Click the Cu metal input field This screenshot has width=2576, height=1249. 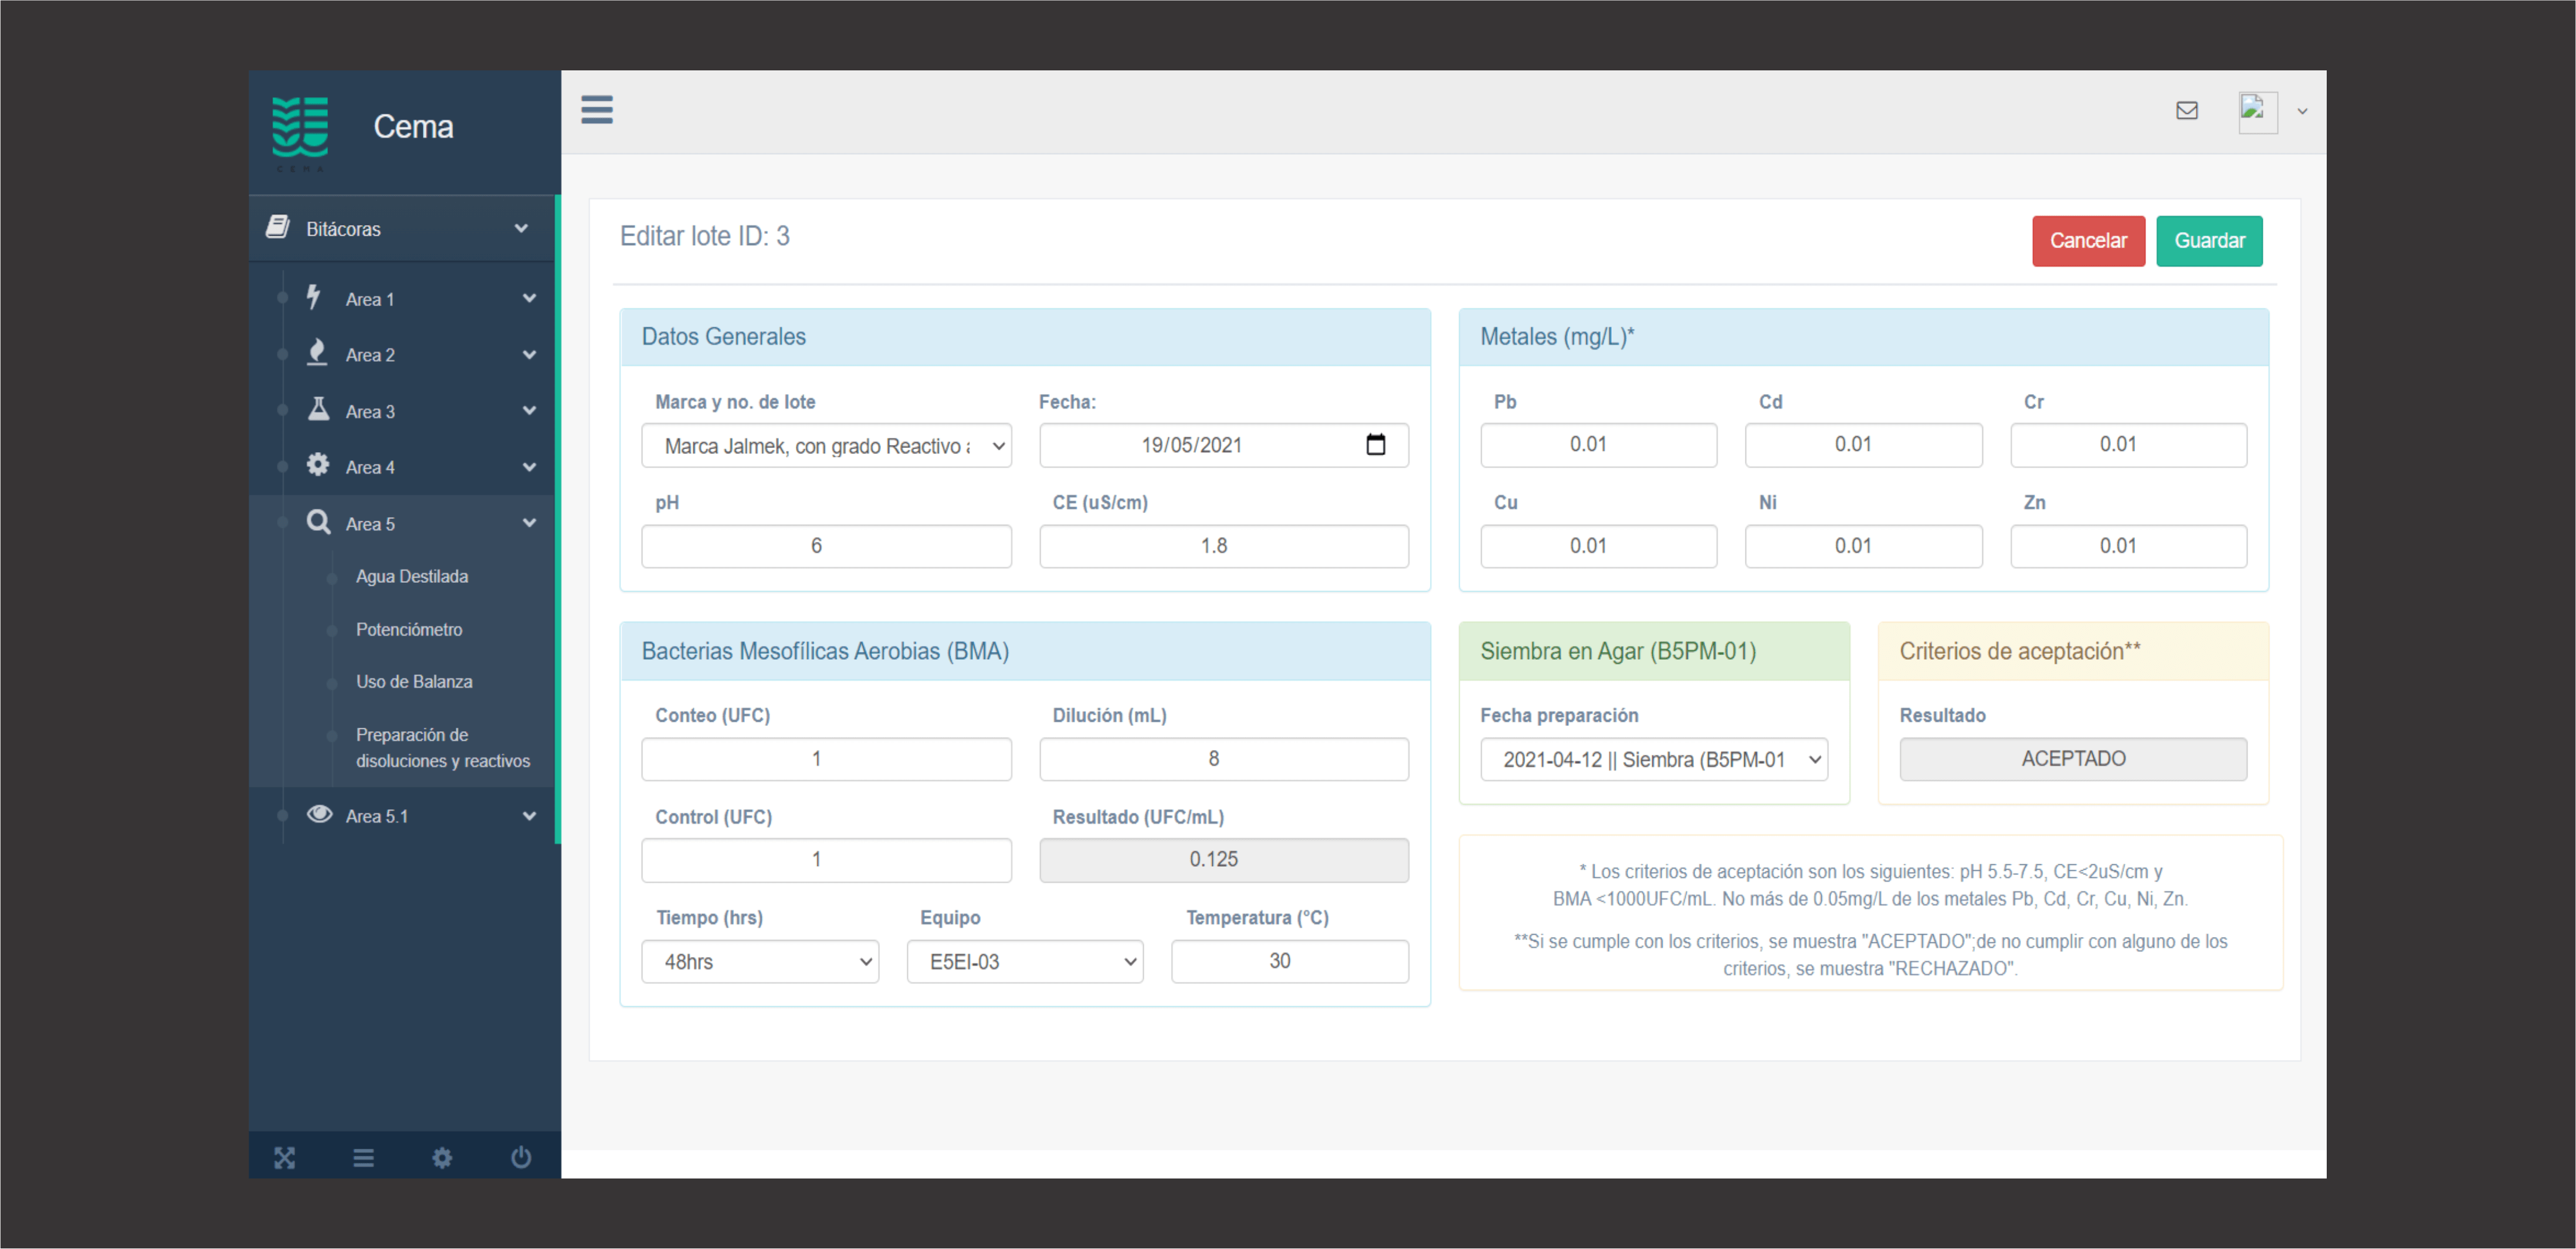[1598, 546]
